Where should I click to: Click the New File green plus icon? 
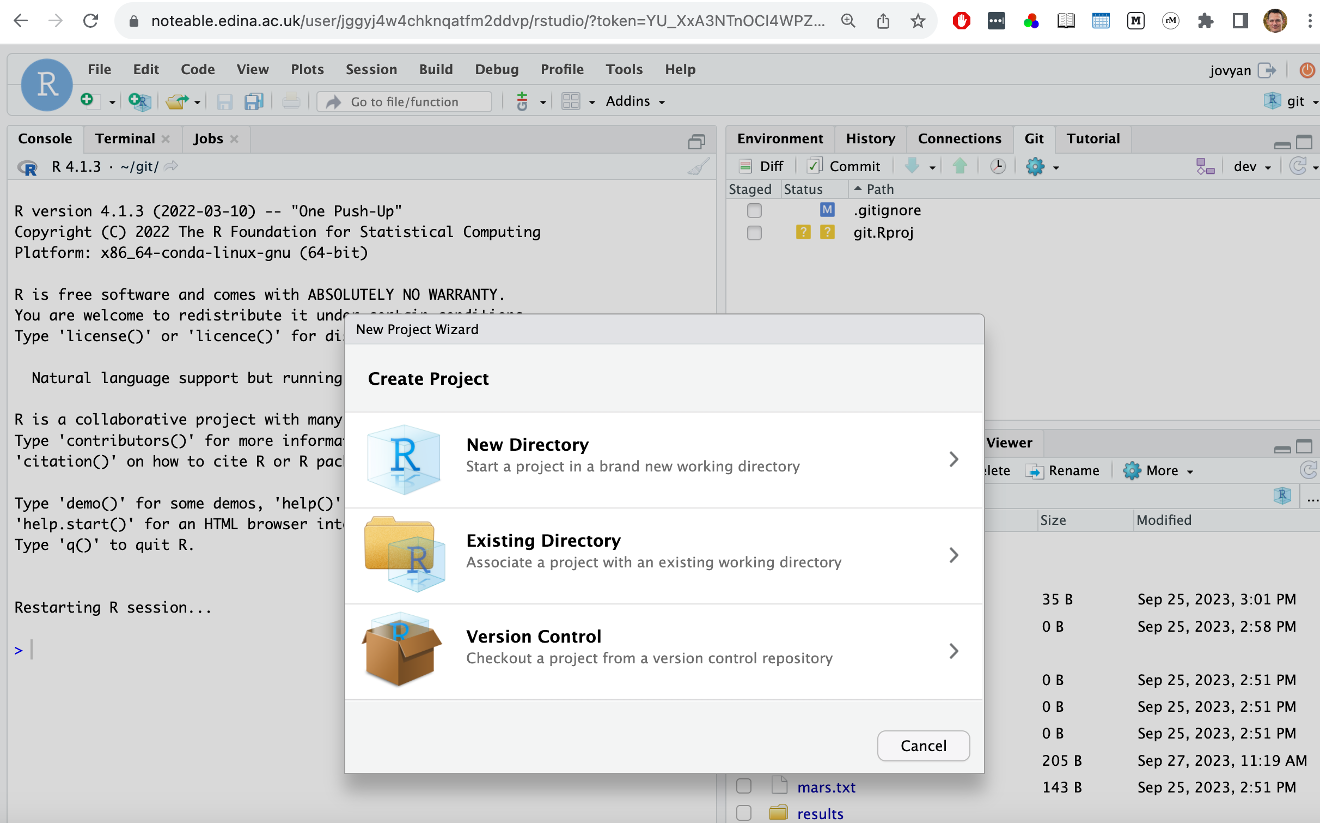pos(88,101)
